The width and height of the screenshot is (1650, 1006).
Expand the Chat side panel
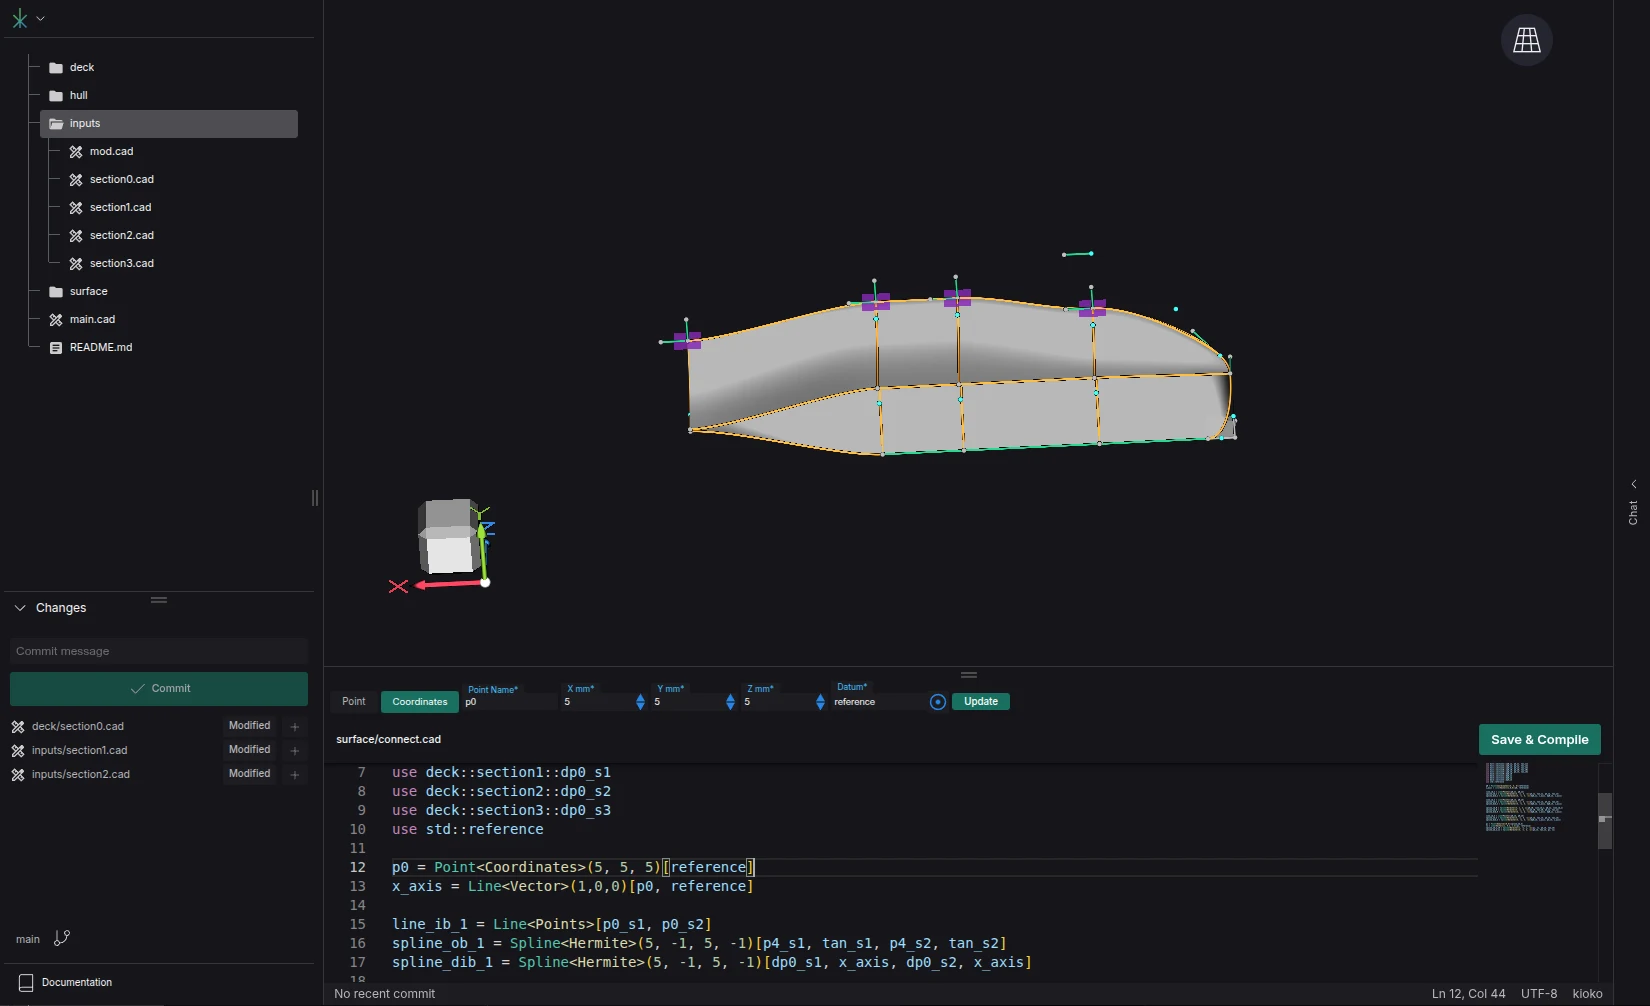pyautogui.click(x=1633, y=504)
